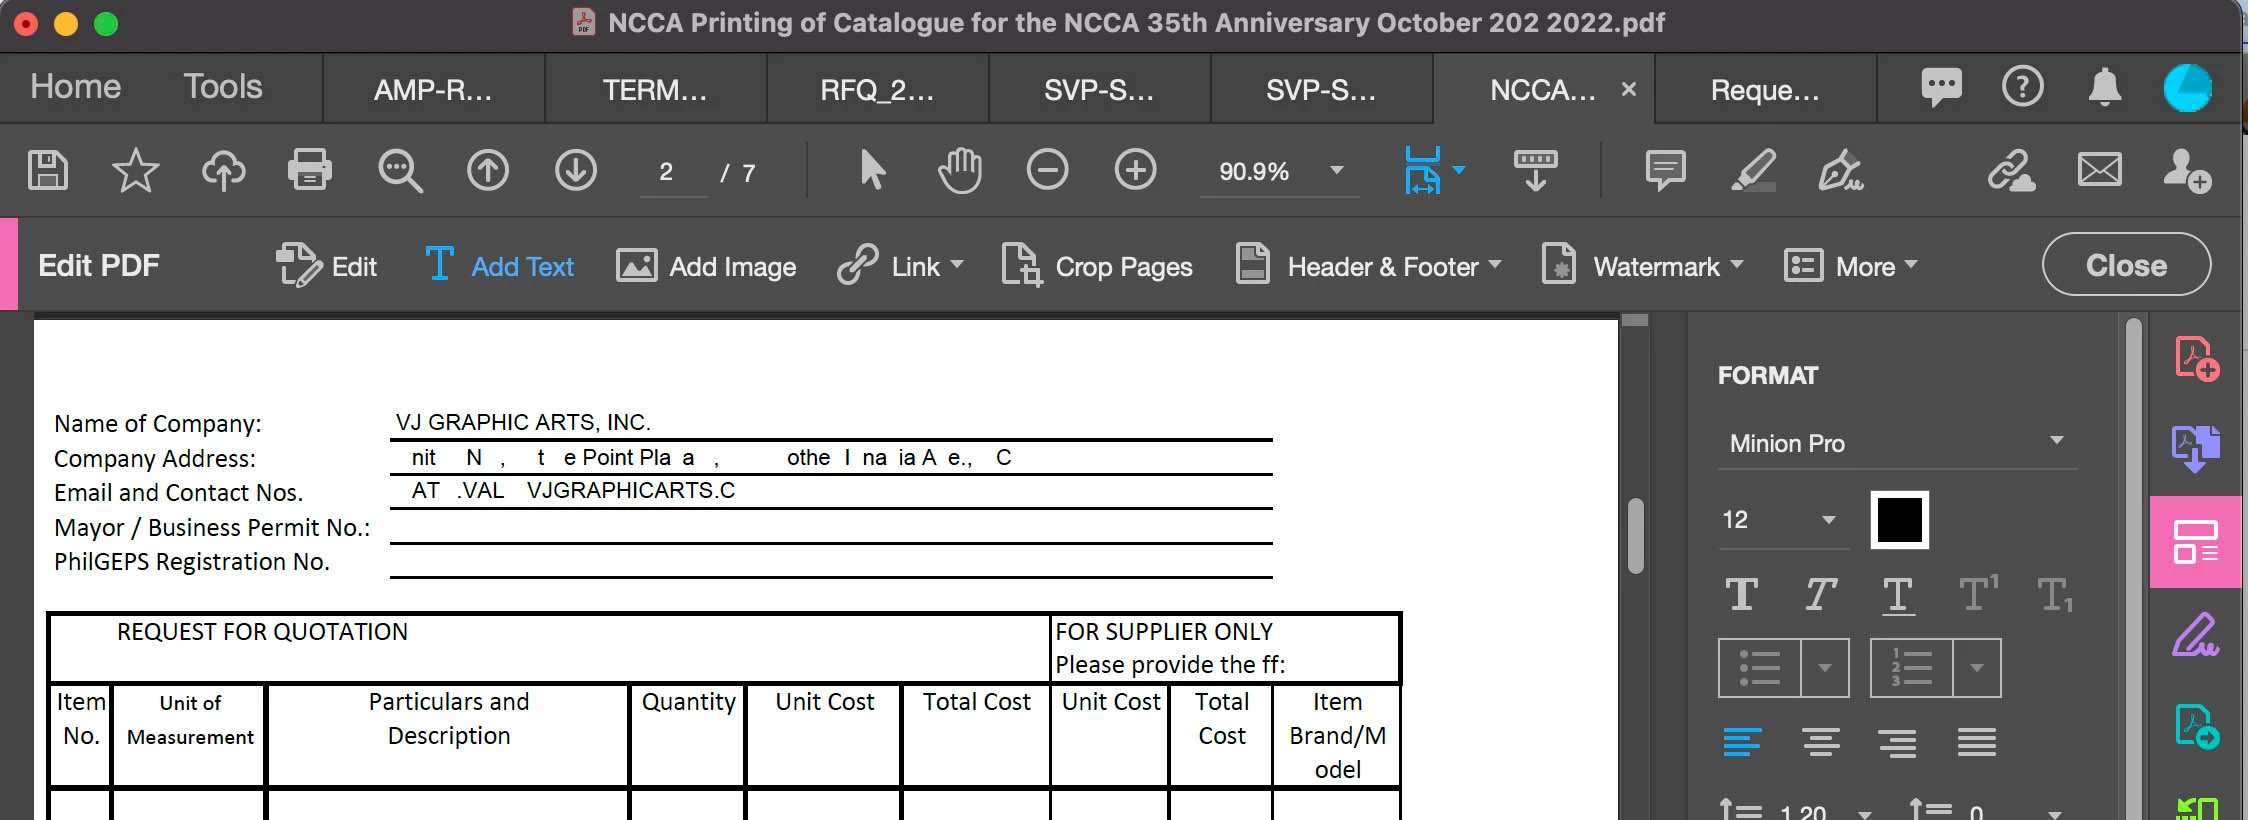Open the zoom level 90.9% dropdown

[1278, 171]
